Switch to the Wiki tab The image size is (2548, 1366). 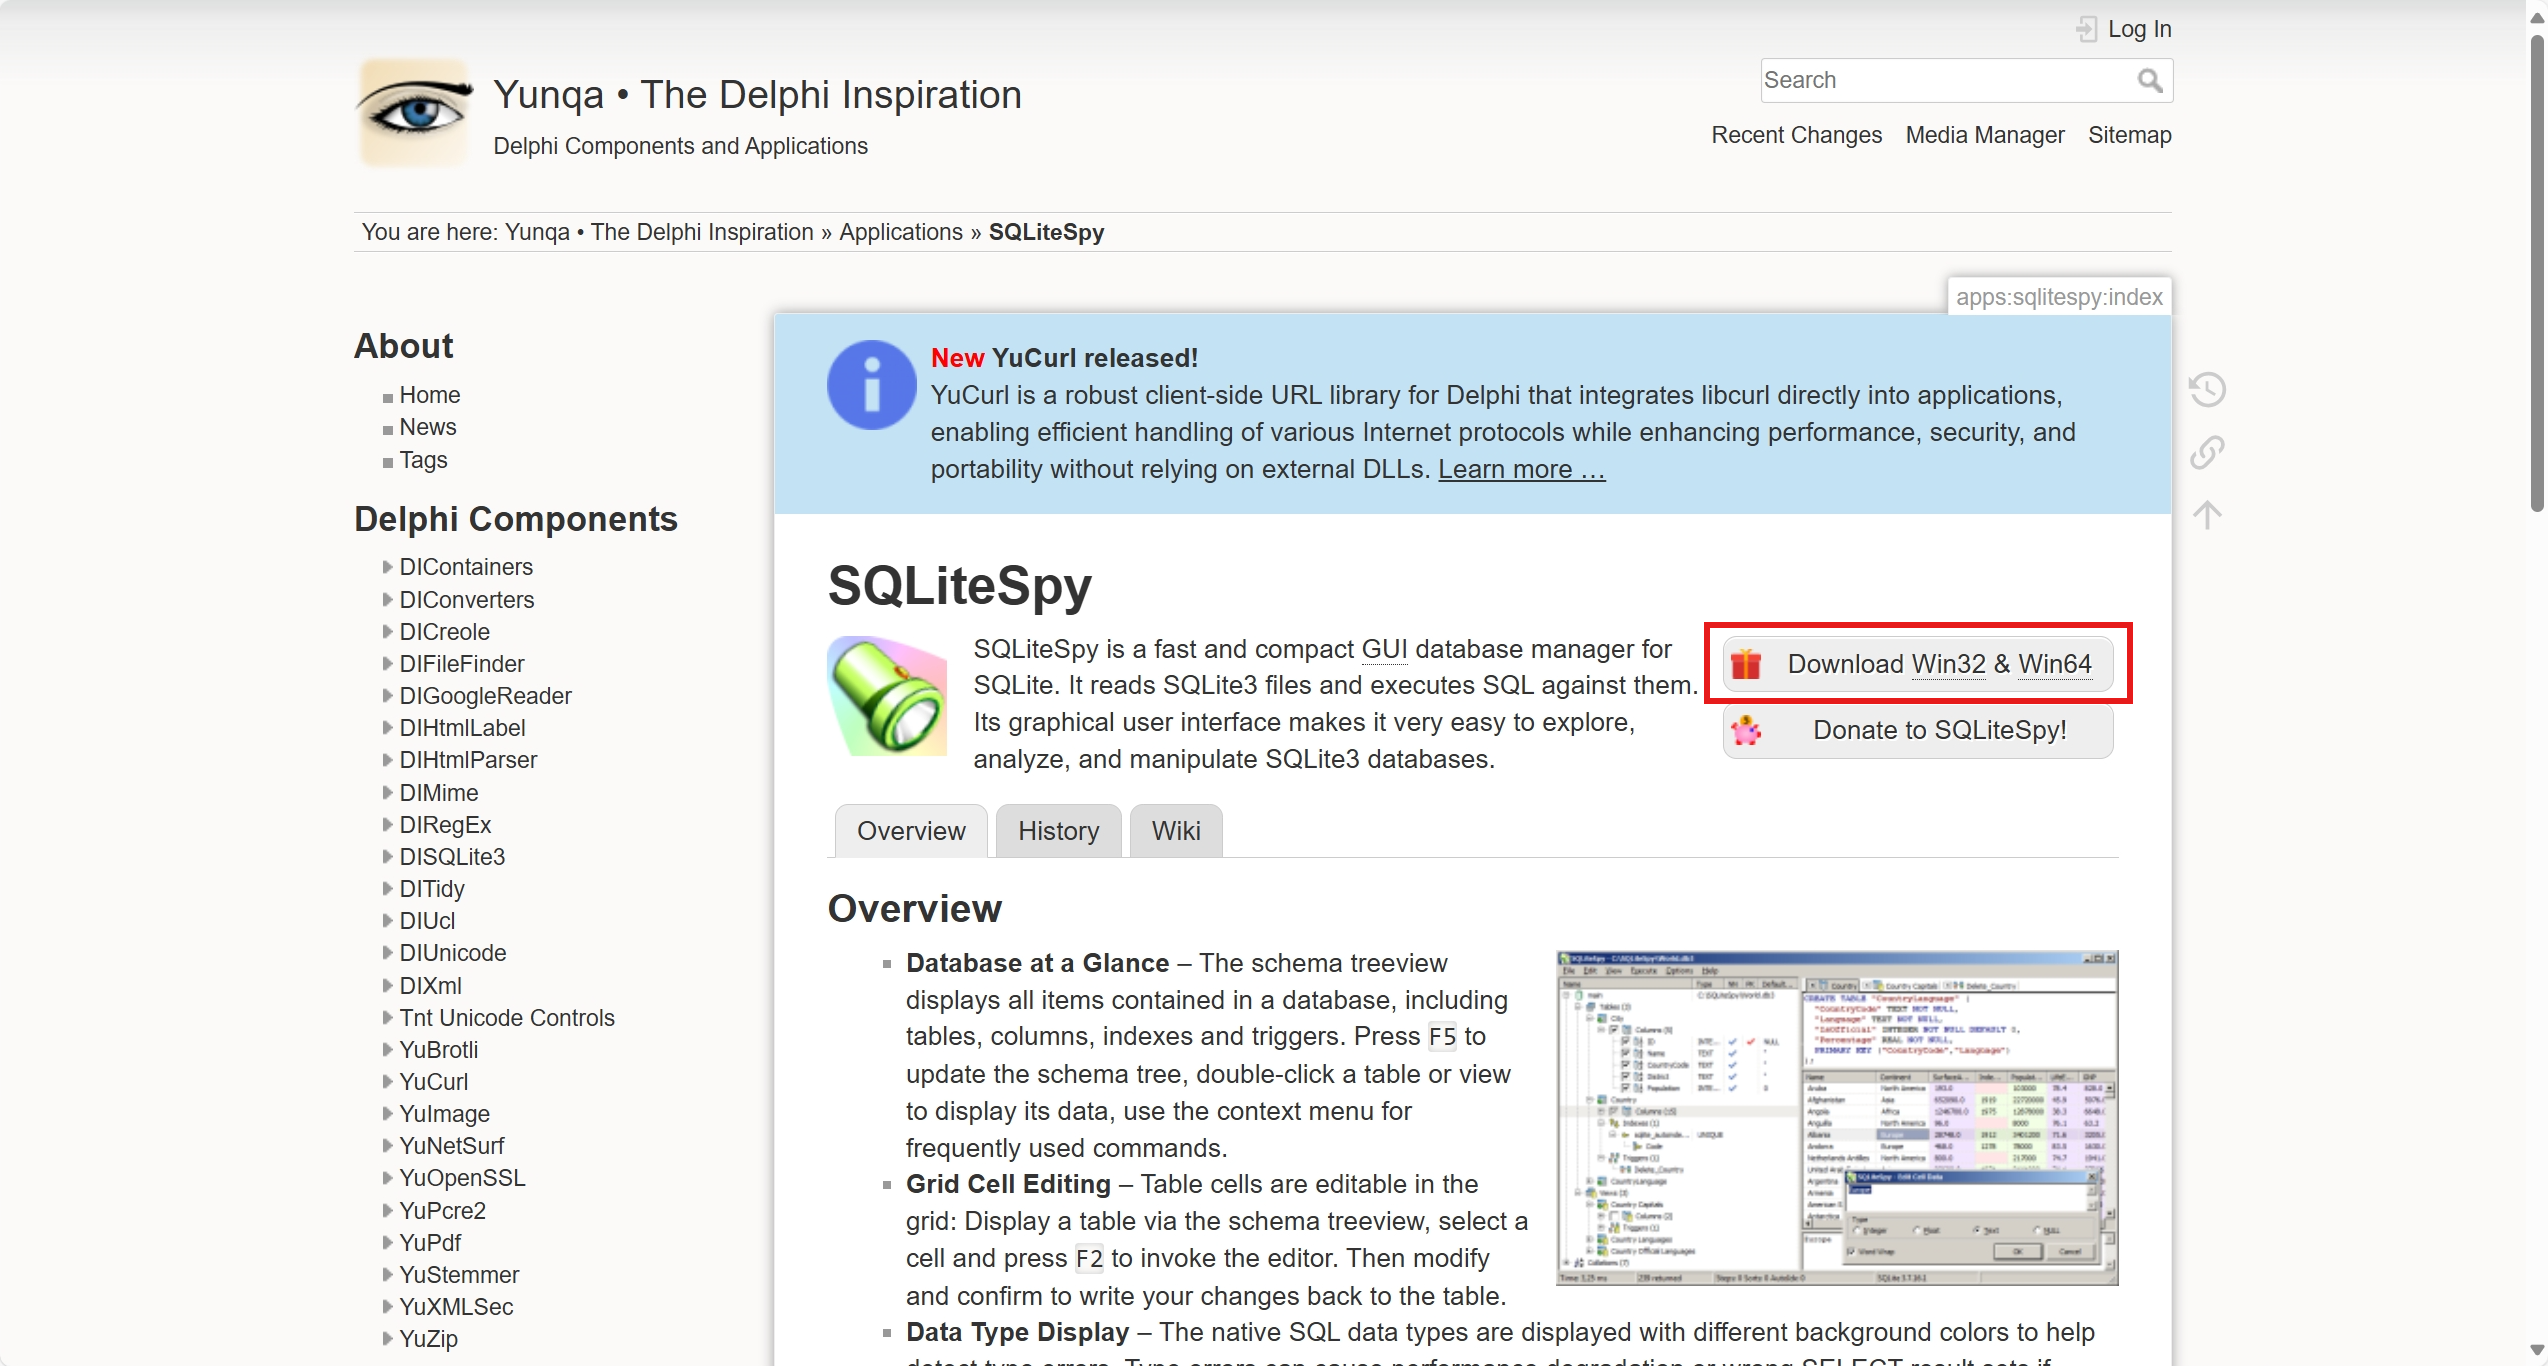(1175, 831)
